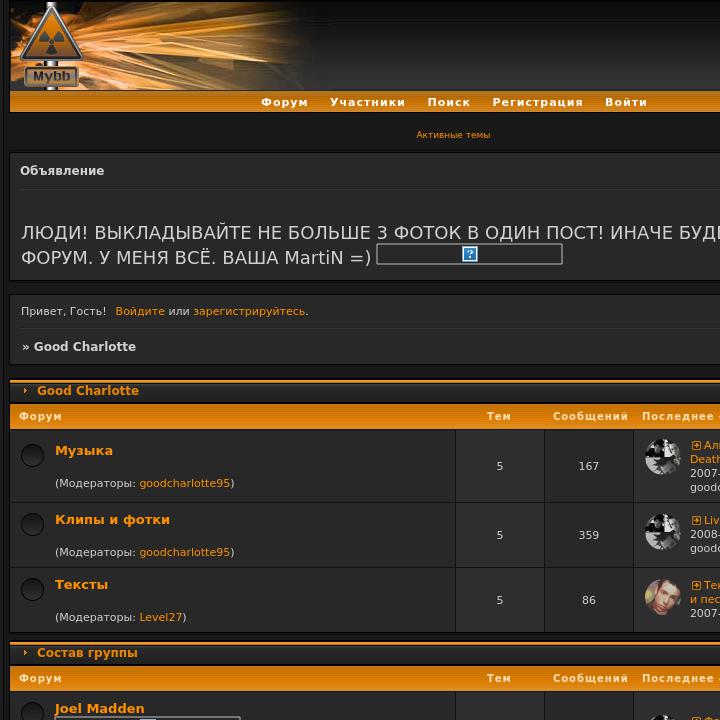
Task: Open the Войти menu item
Action: point(626,102)
